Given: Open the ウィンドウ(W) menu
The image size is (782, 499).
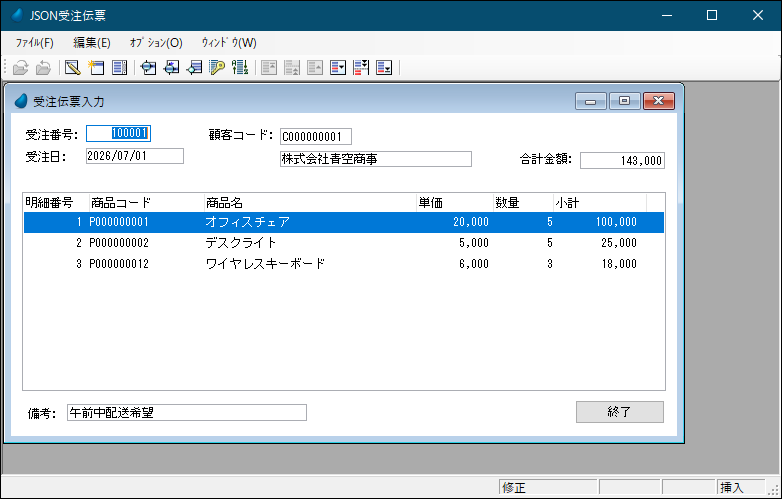Looking at the screenshot, I should pyautogui.click(x=229, y=43).
